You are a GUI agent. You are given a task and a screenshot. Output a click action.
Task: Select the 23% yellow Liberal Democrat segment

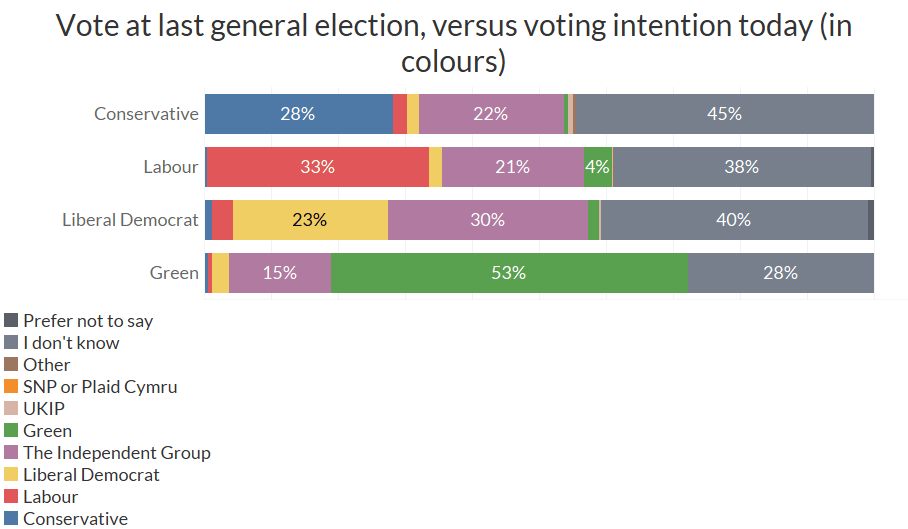[x=310, y=220]
